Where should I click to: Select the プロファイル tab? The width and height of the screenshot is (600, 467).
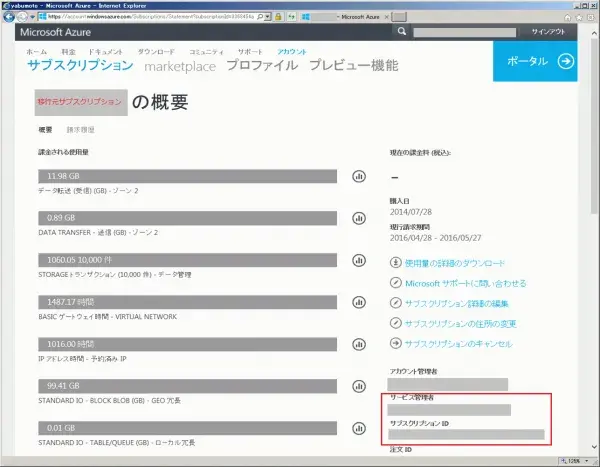tap(262, 65)
